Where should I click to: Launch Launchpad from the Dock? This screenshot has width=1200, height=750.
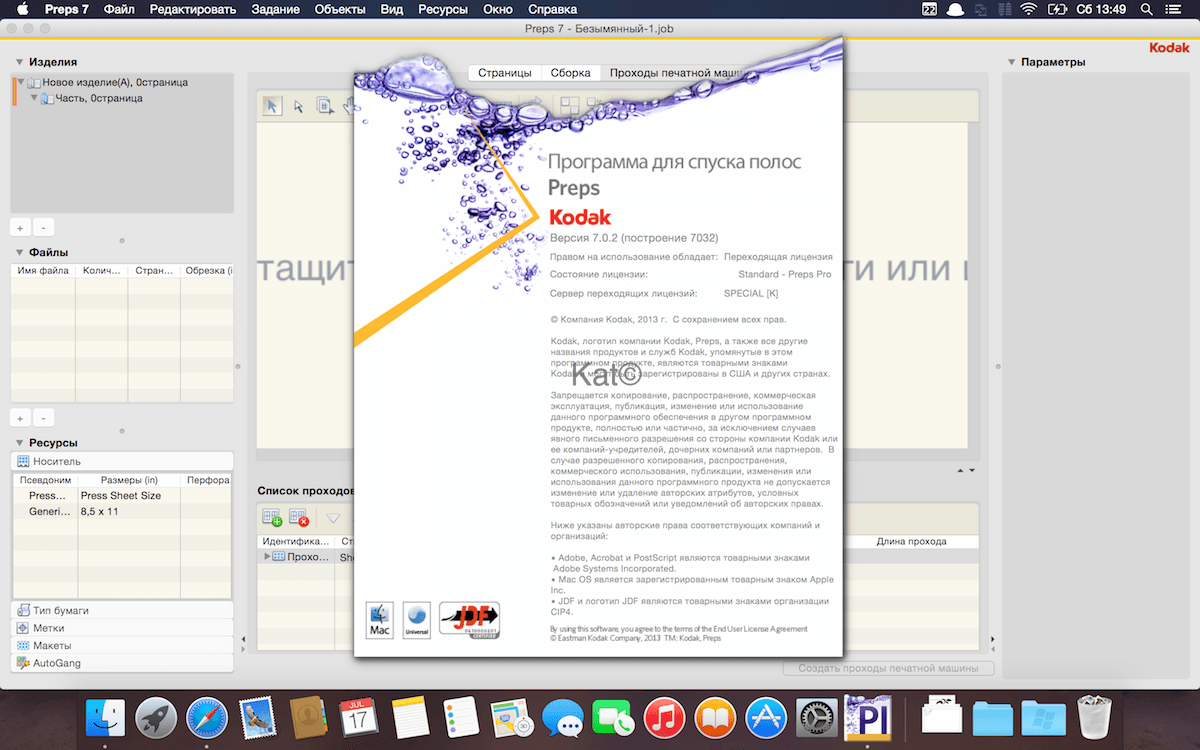pos(156,717)
